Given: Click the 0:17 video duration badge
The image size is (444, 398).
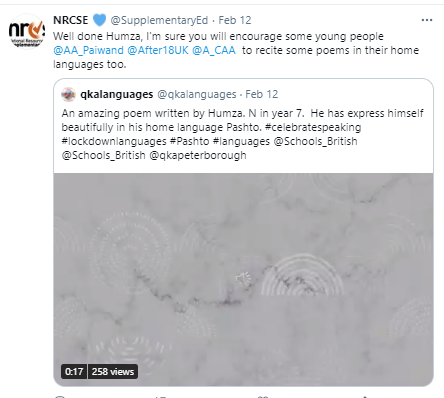Looking at the screenshot, I should 74,372.
